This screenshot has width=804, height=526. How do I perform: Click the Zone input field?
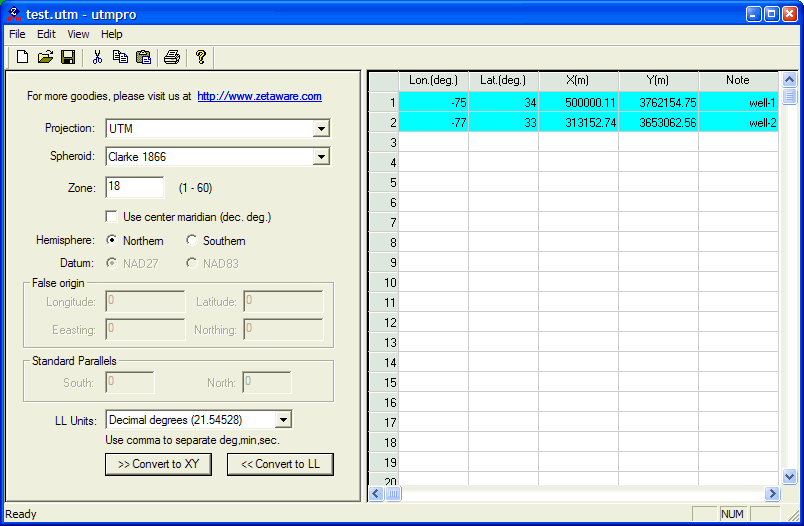[x=134, y=188]
